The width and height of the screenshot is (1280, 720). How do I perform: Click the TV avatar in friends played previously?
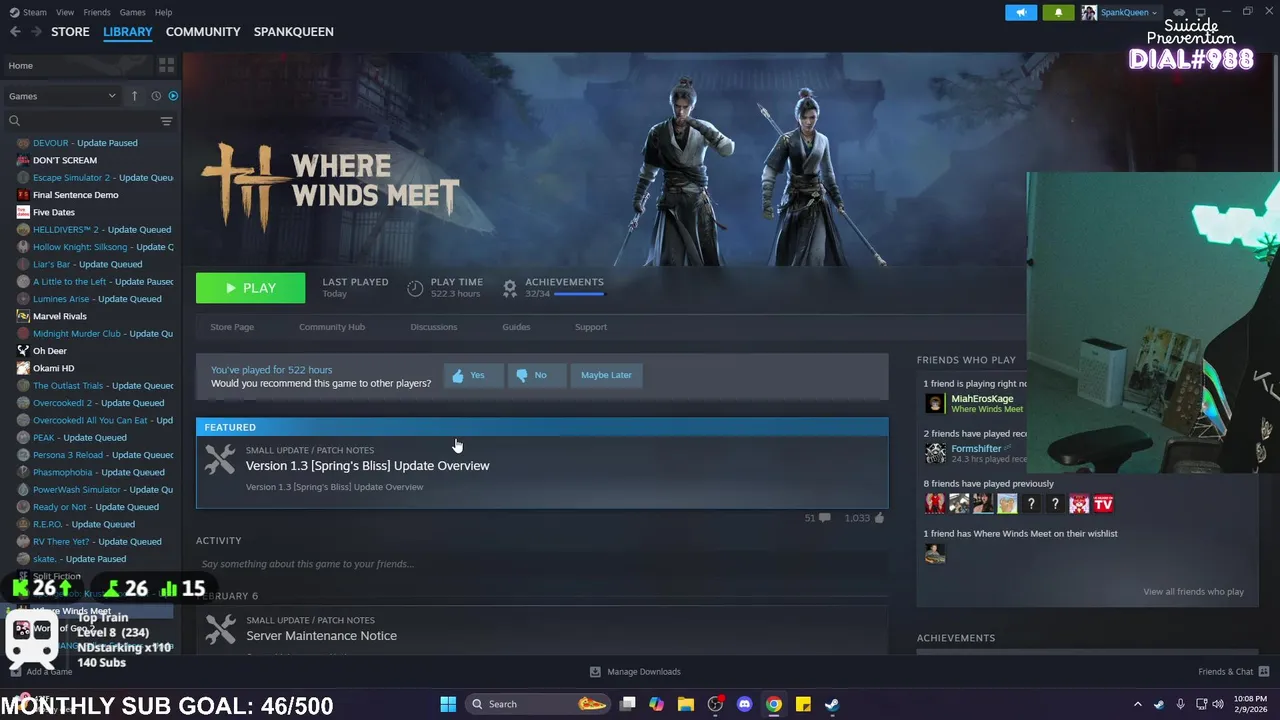click(1103, 504)
